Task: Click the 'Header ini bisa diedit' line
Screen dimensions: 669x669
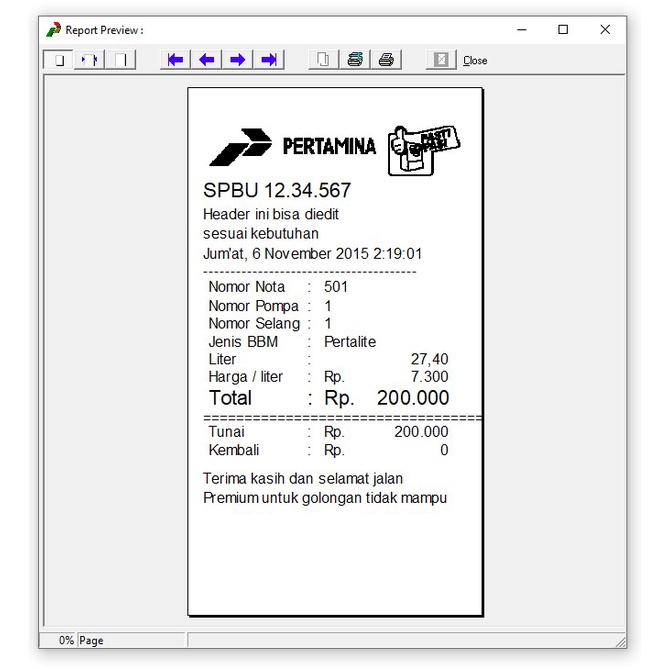Action: coord(271,214)
